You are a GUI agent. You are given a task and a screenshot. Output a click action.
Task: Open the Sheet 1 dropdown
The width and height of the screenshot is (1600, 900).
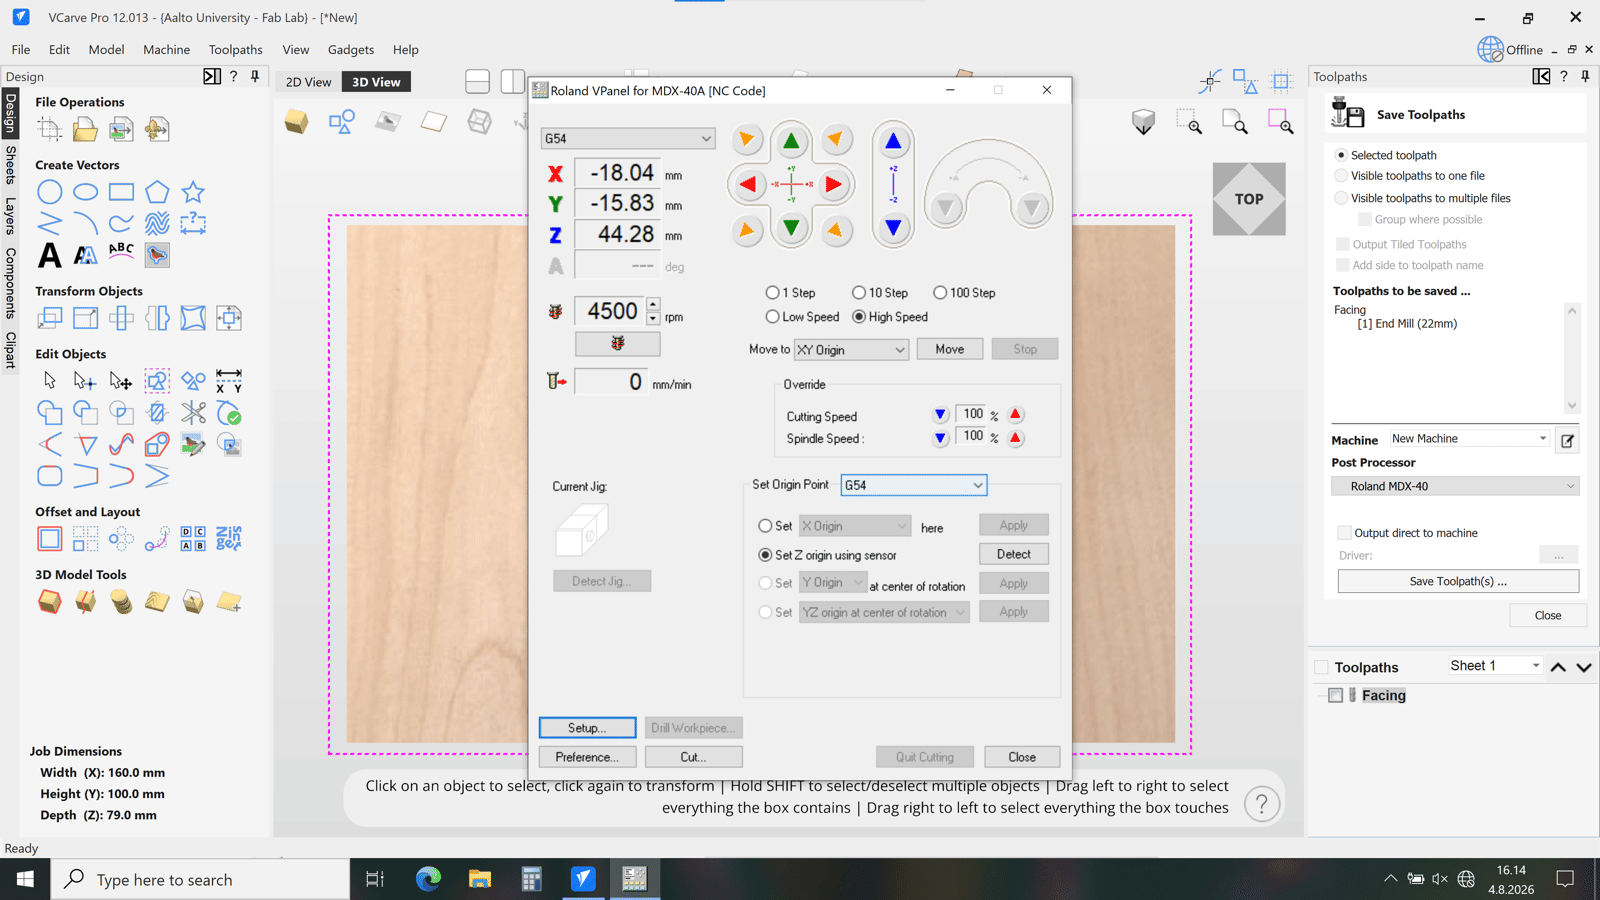click(1495, 666)
